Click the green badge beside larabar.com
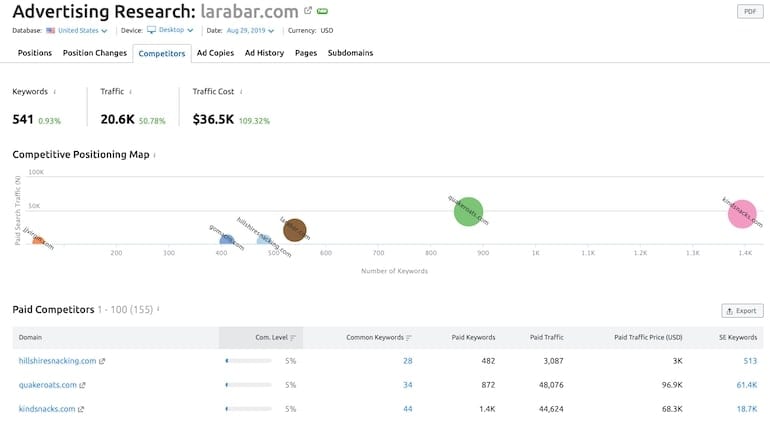 pyautogui.click(x=322, y=11)
